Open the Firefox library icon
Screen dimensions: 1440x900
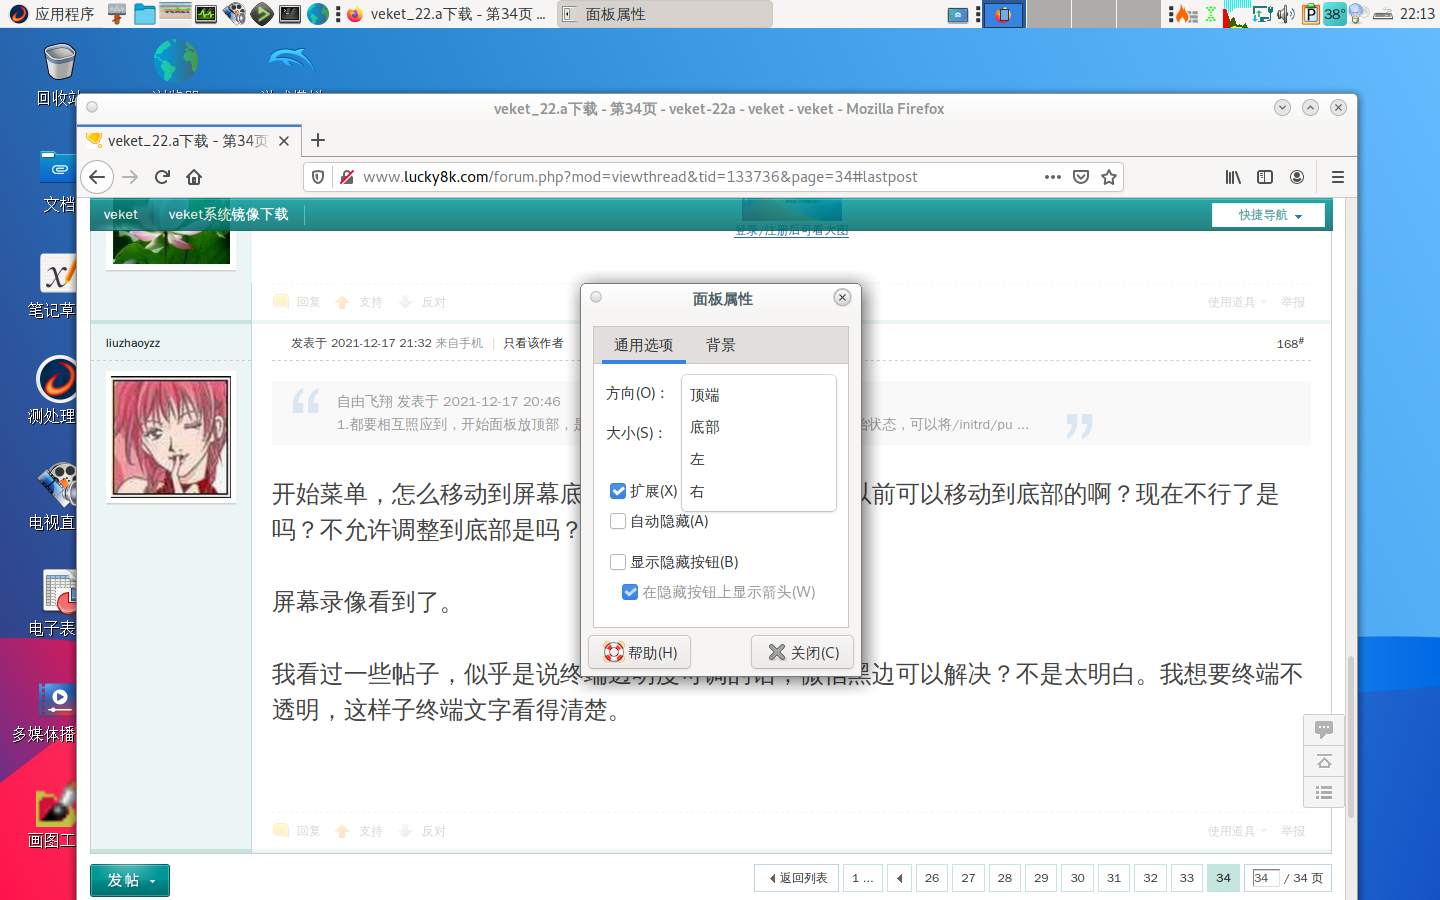click(1233, 177)
